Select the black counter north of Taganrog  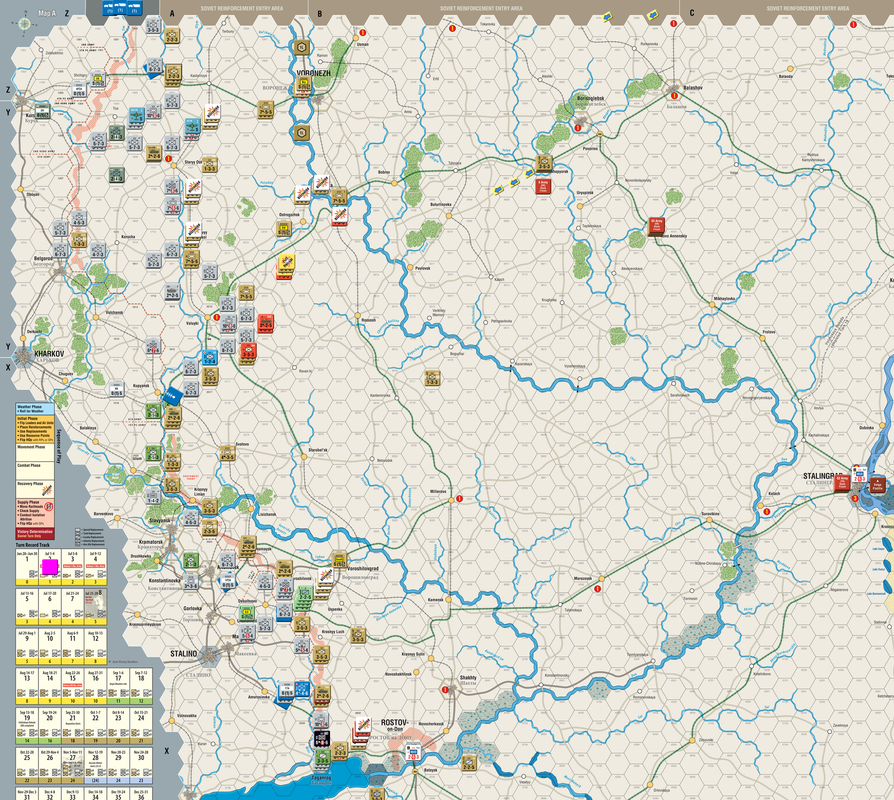point(322,739)
